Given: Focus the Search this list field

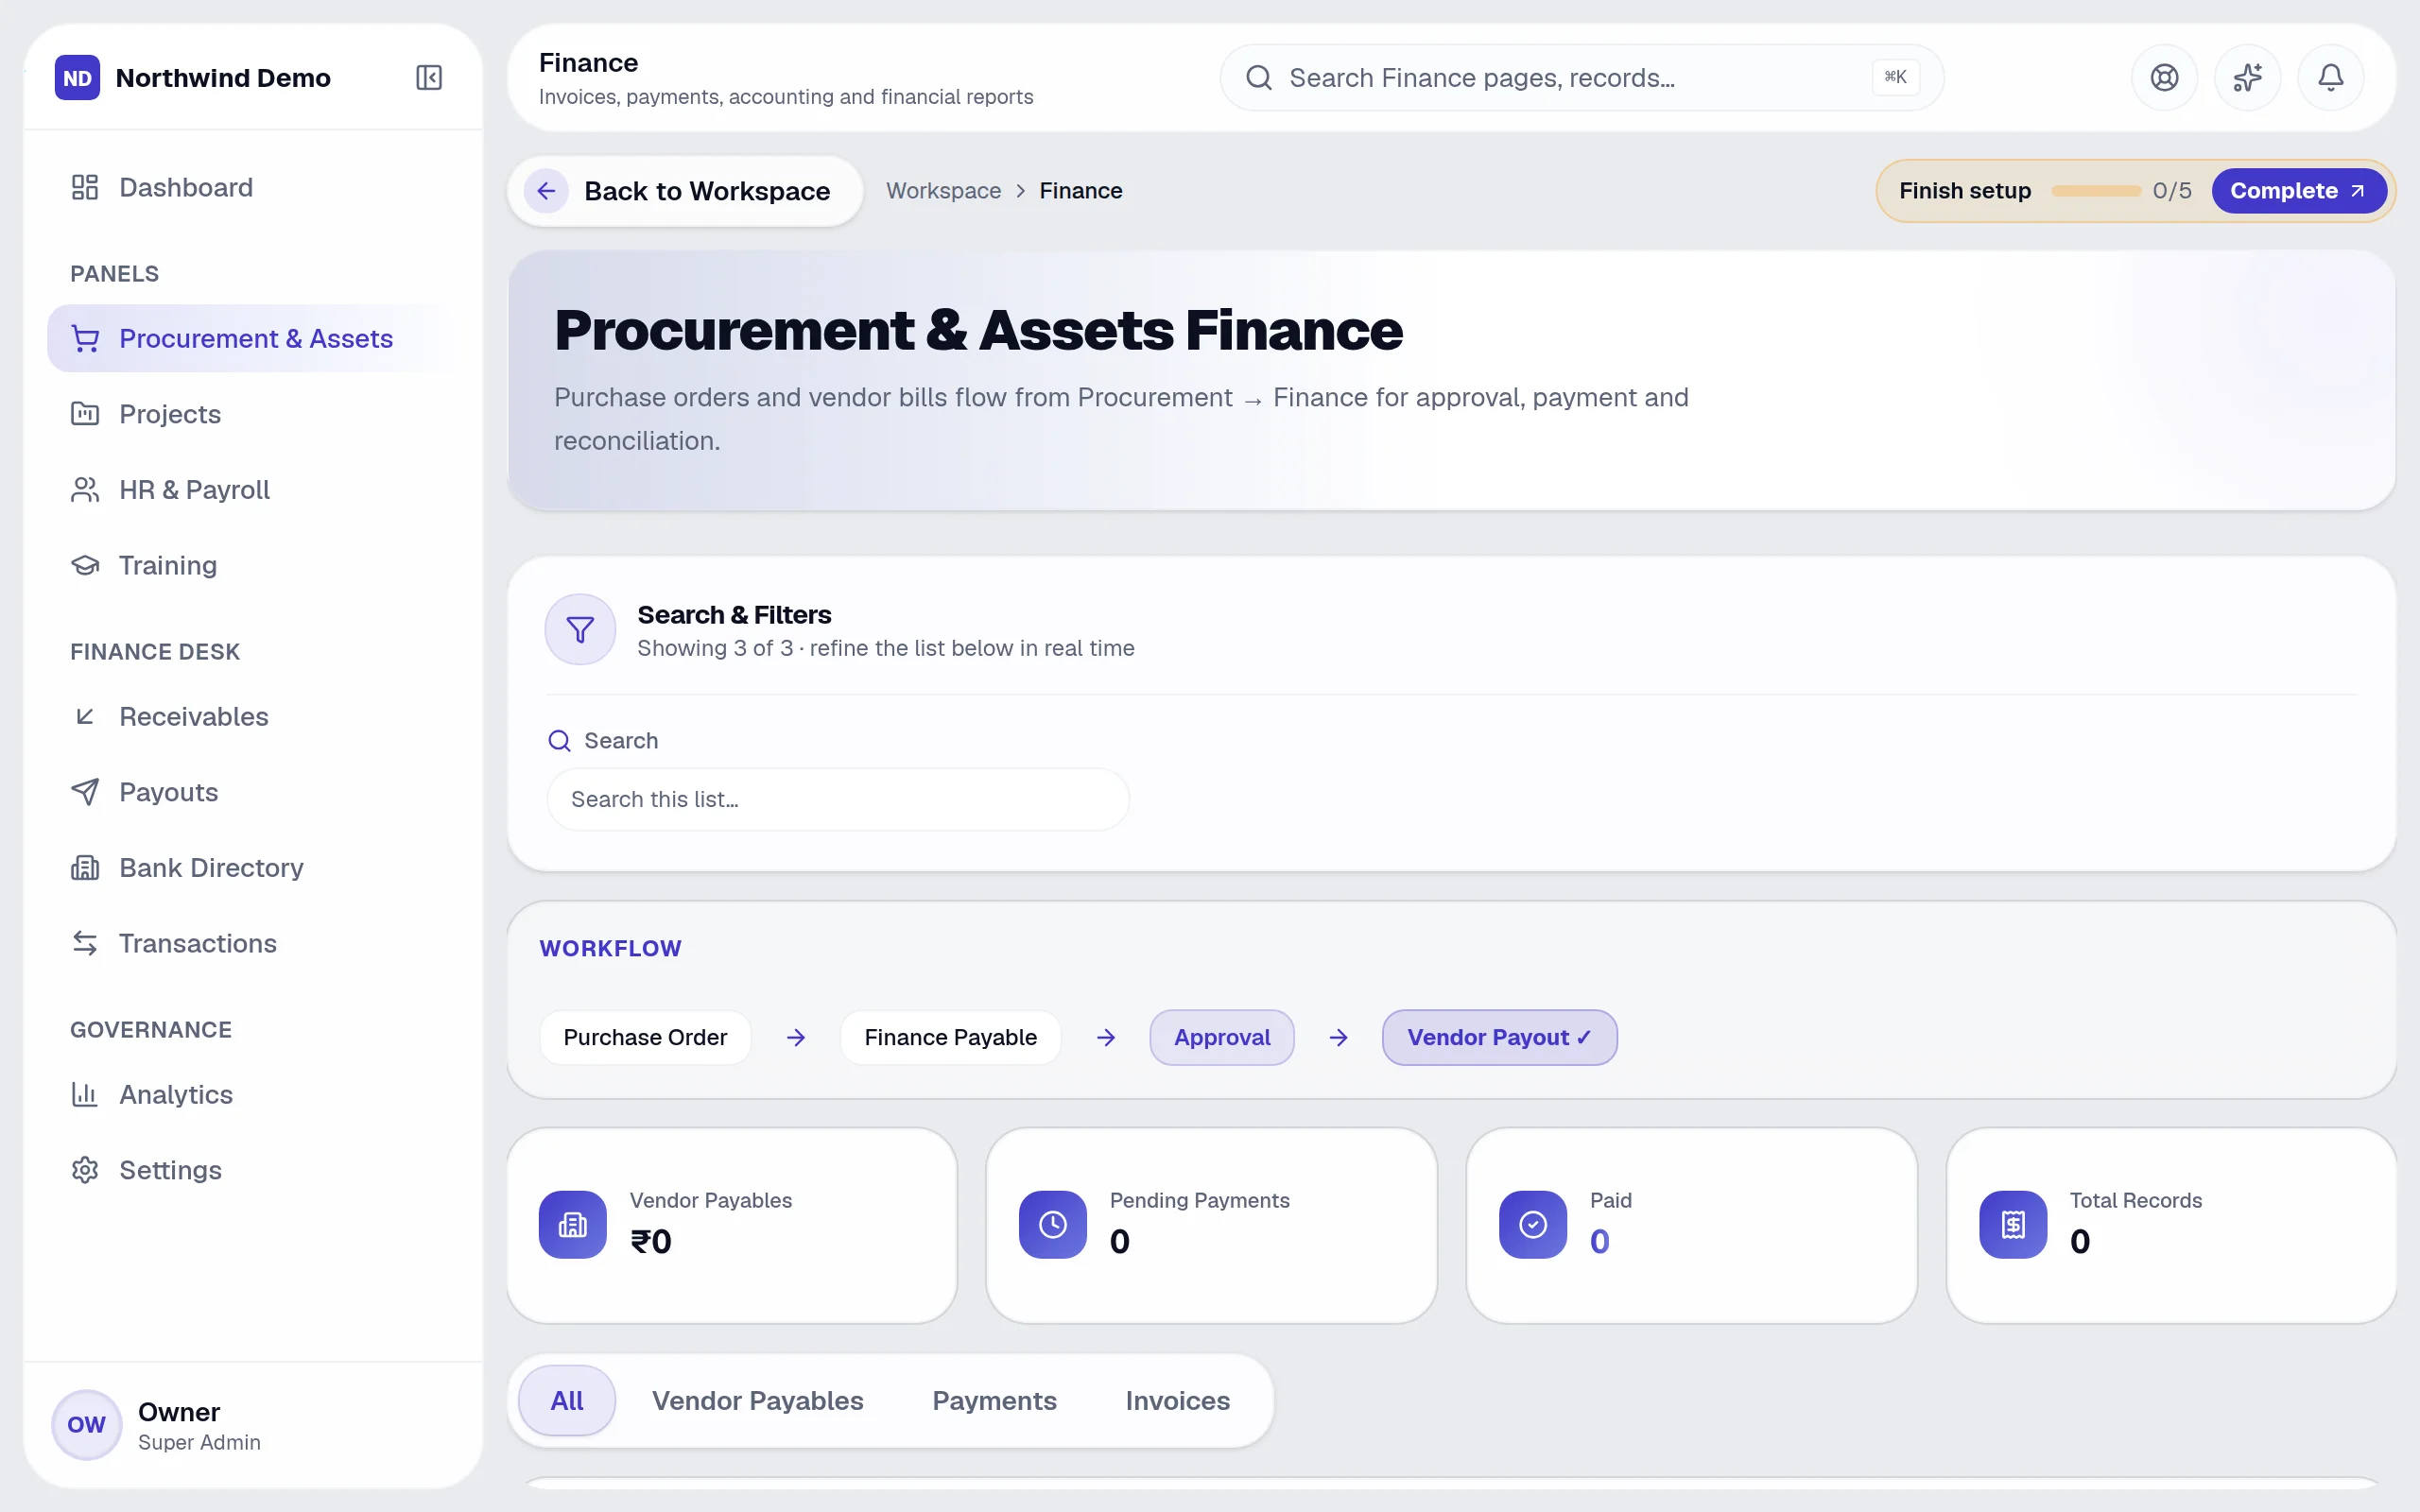Looking at the screenshot, I should [x=838, y=799].
